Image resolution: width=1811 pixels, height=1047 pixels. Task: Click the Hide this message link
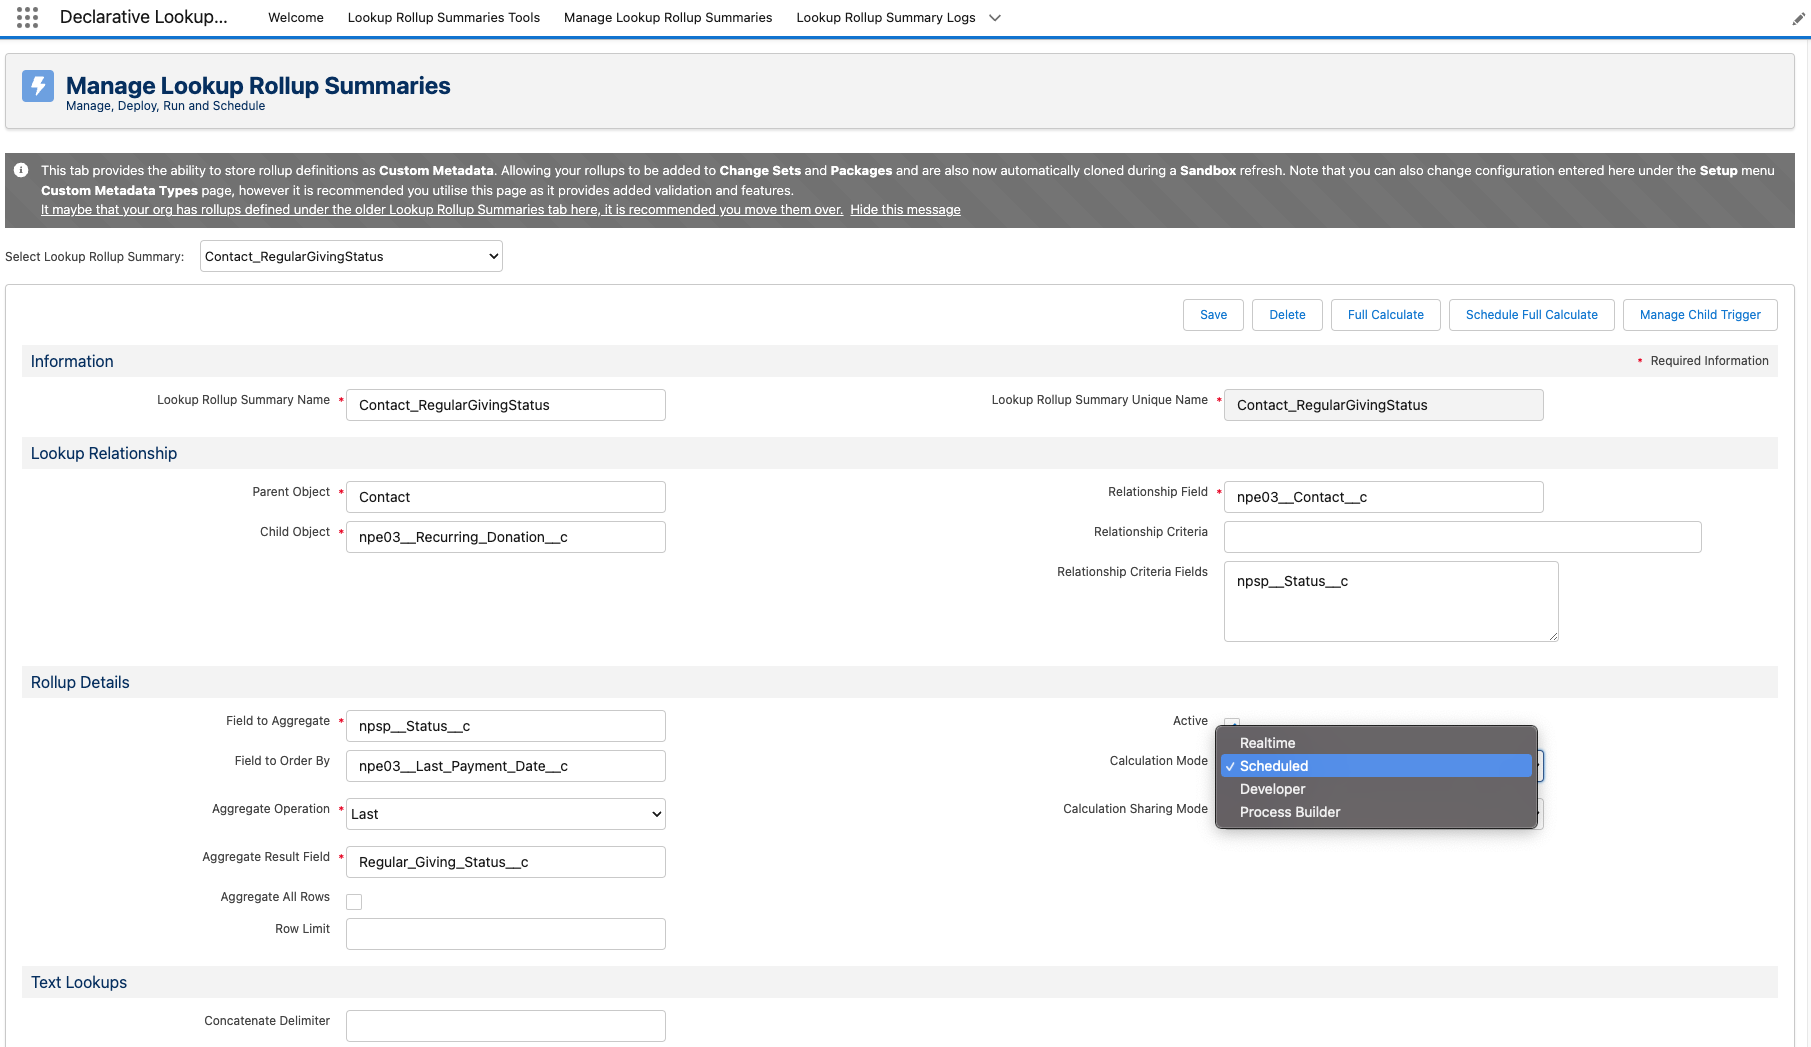point(905,210)
